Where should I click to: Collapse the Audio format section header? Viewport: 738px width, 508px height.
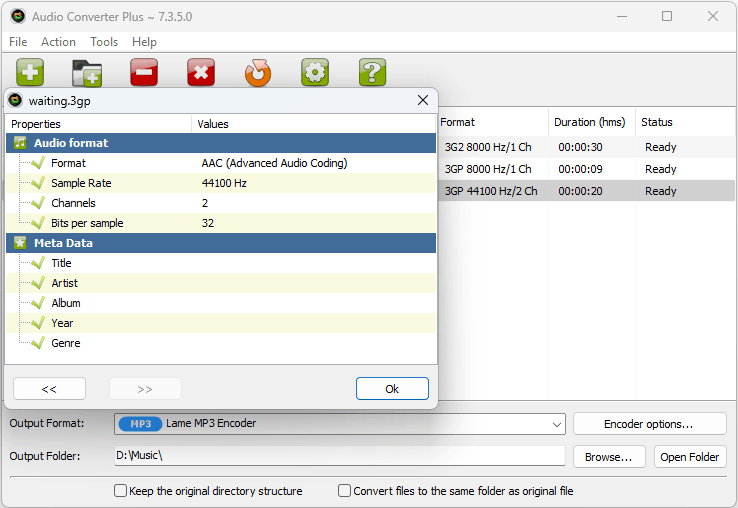tap(221, 143)
